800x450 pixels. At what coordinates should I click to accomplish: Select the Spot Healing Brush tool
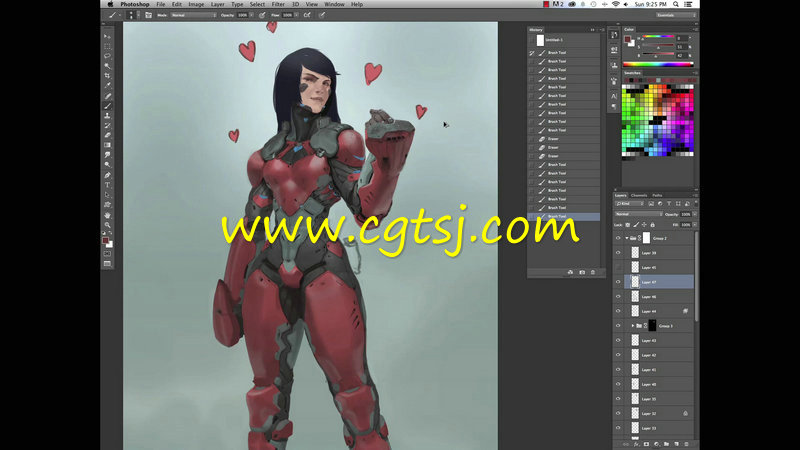(107, 96)
